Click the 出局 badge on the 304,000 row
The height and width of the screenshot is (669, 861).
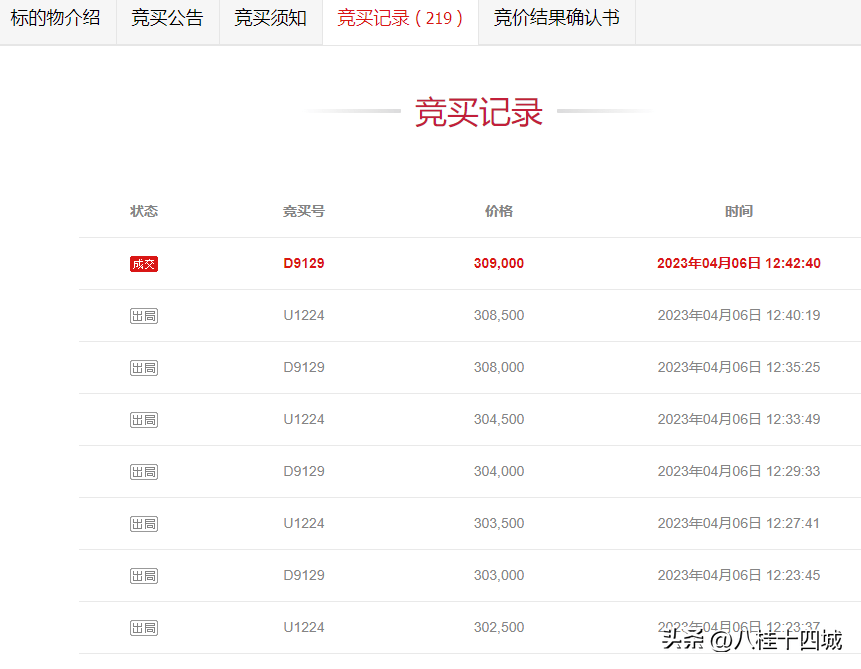point(144,471)
